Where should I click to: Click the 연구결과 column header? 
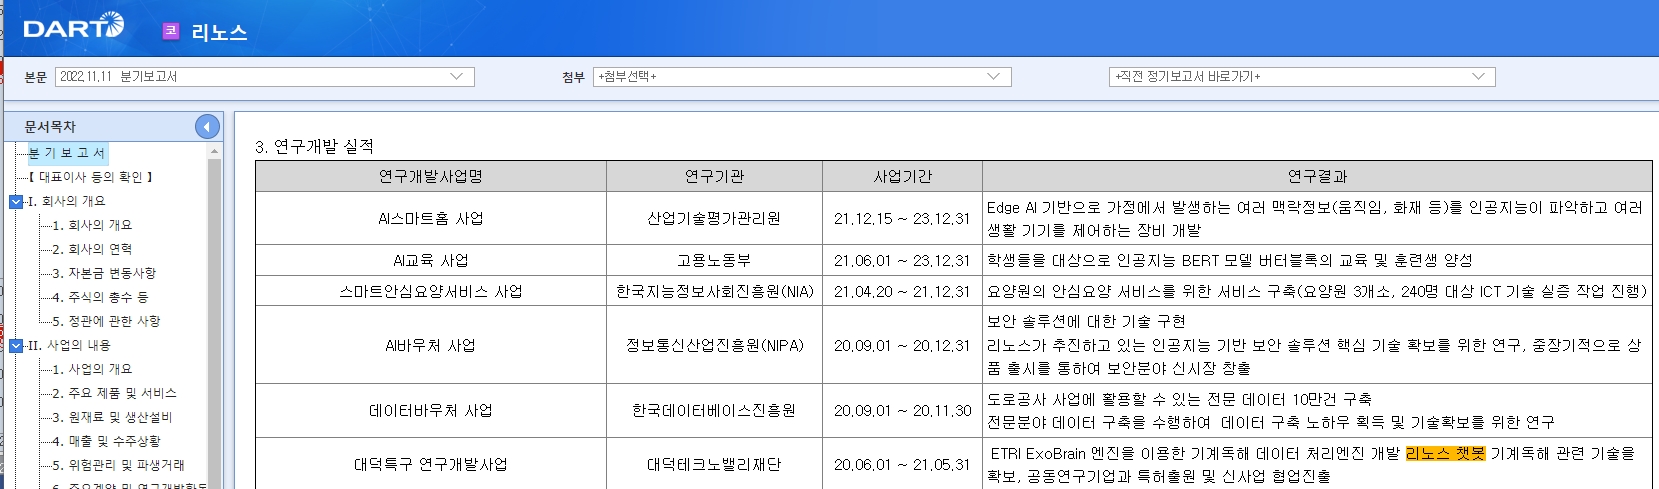click(1317, 176)
